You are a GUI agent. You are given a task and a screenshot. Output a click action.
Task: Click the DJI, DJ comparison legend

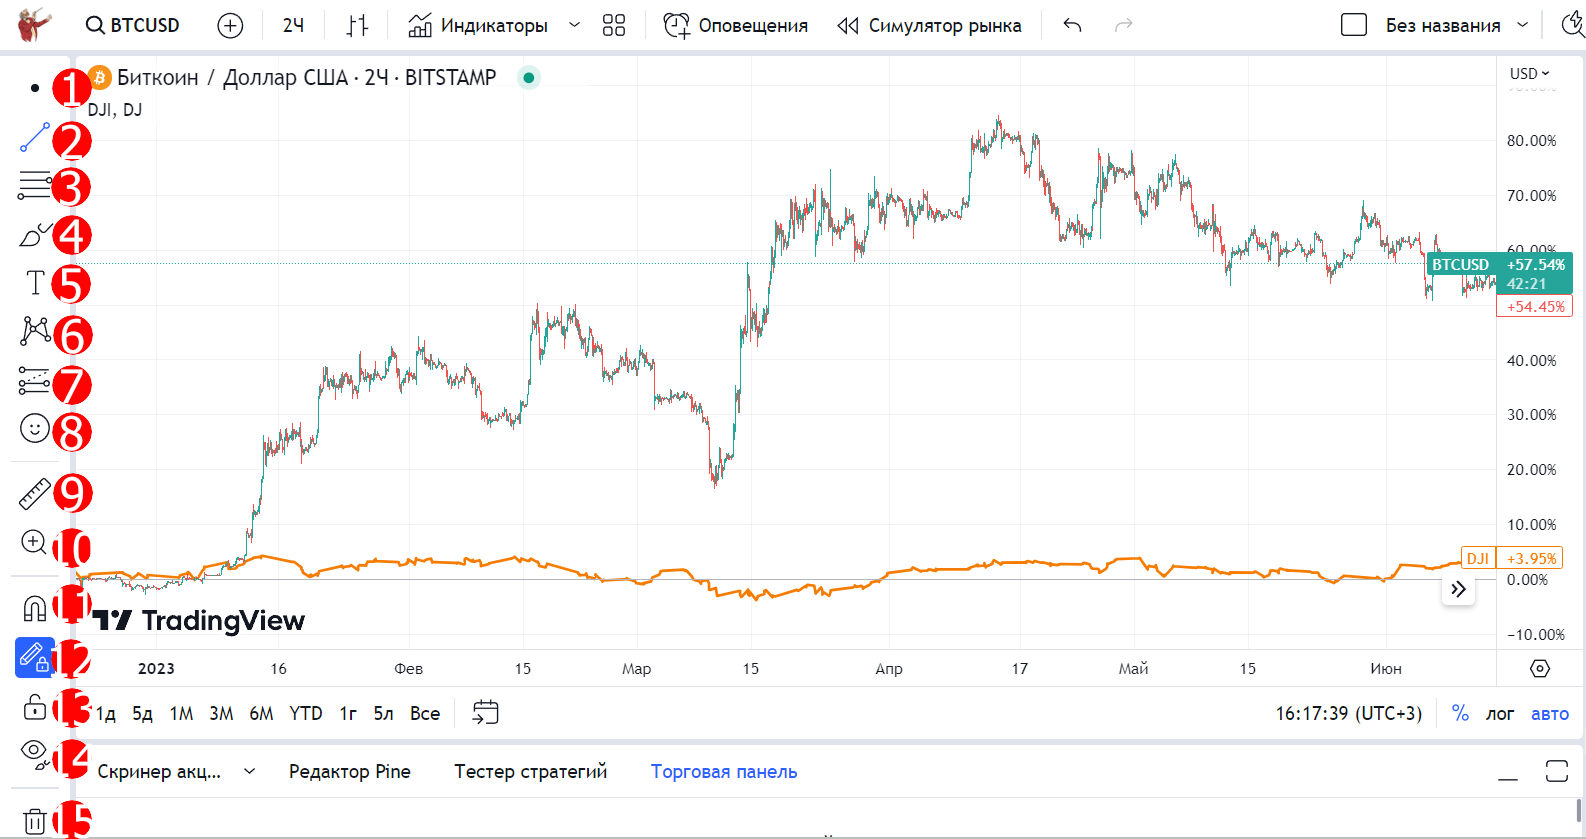pyautogui.click(x=115, y=110)
